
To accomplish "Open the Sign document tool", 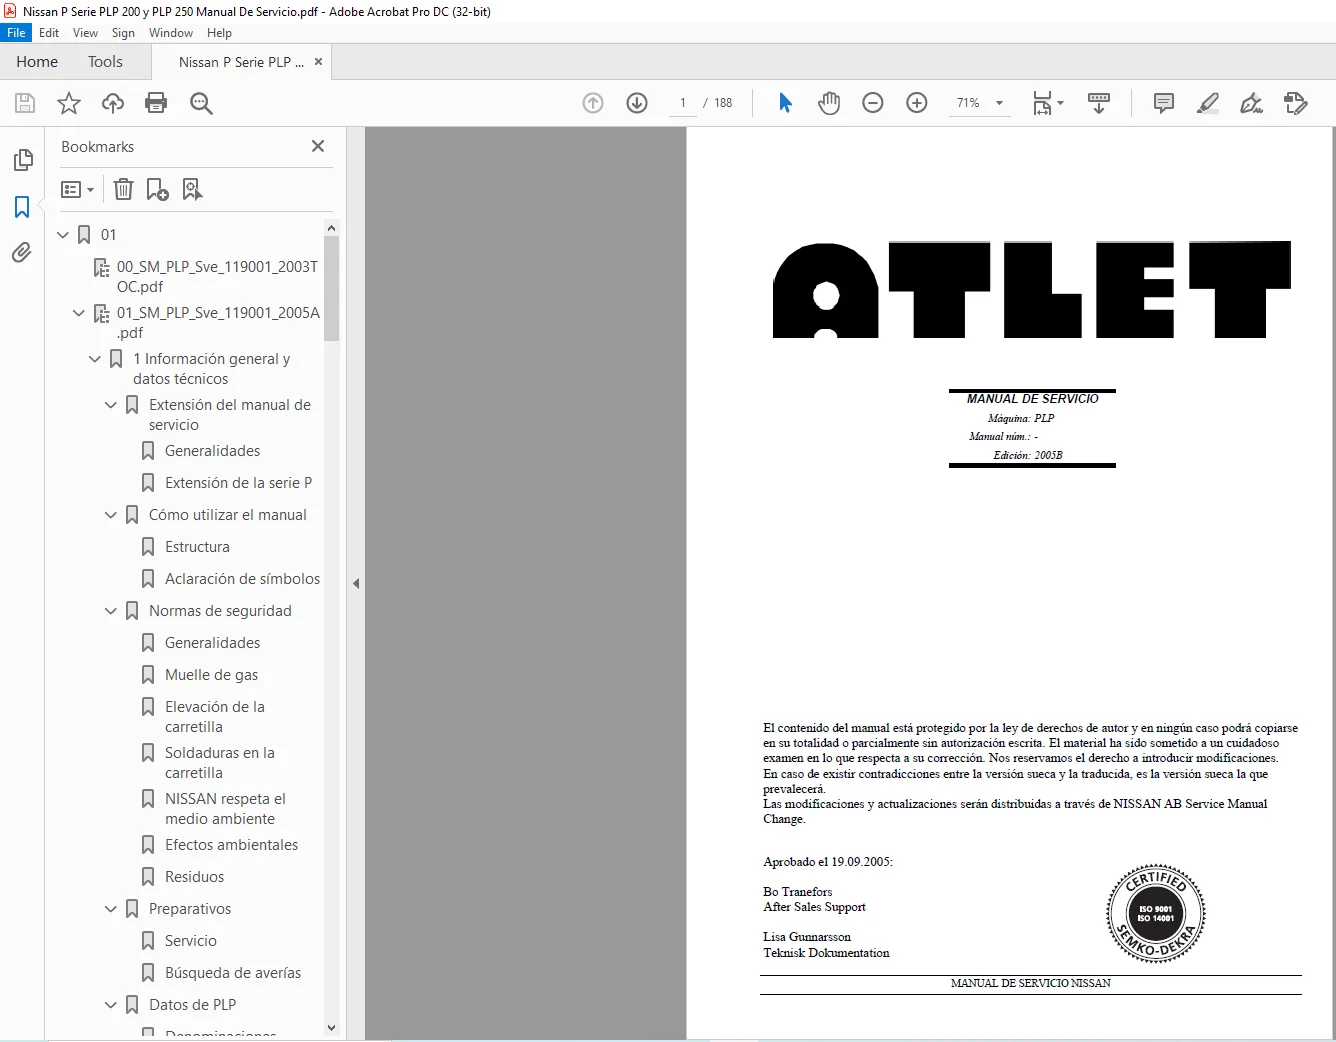I will pos(1251,103).
